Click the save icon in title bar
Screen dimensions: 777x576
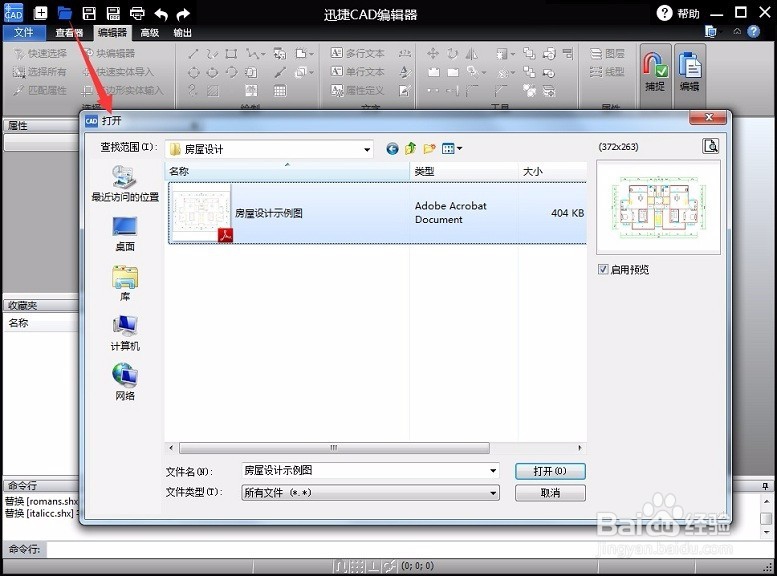tap(89, 13)
